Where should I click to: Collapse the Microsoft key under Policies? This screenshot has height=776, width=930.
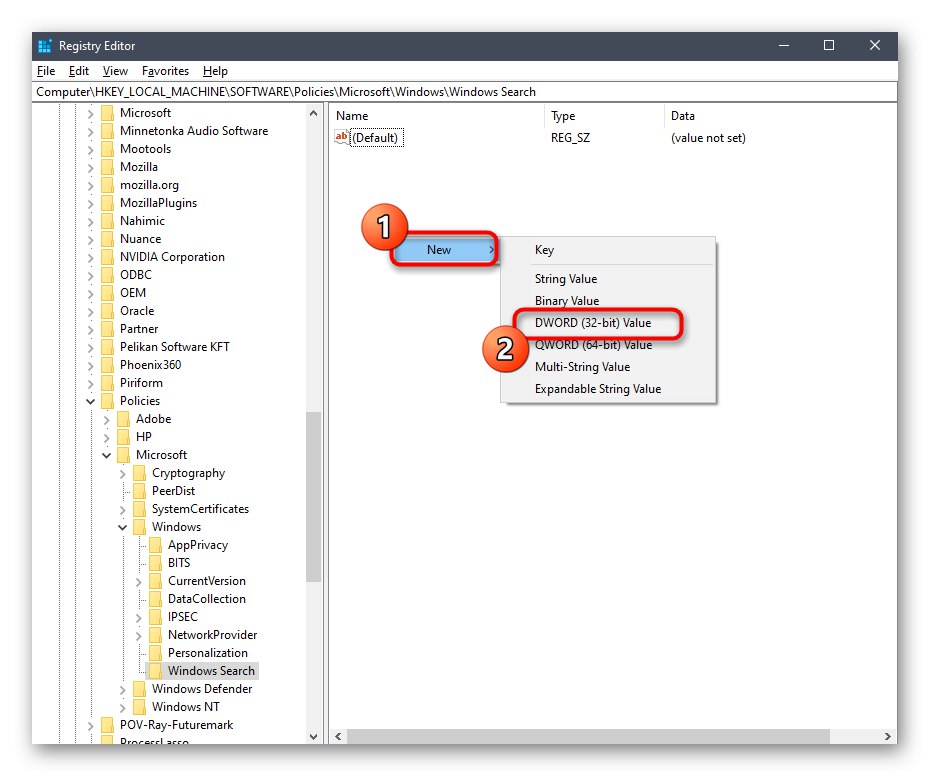[x=106, y=456]
